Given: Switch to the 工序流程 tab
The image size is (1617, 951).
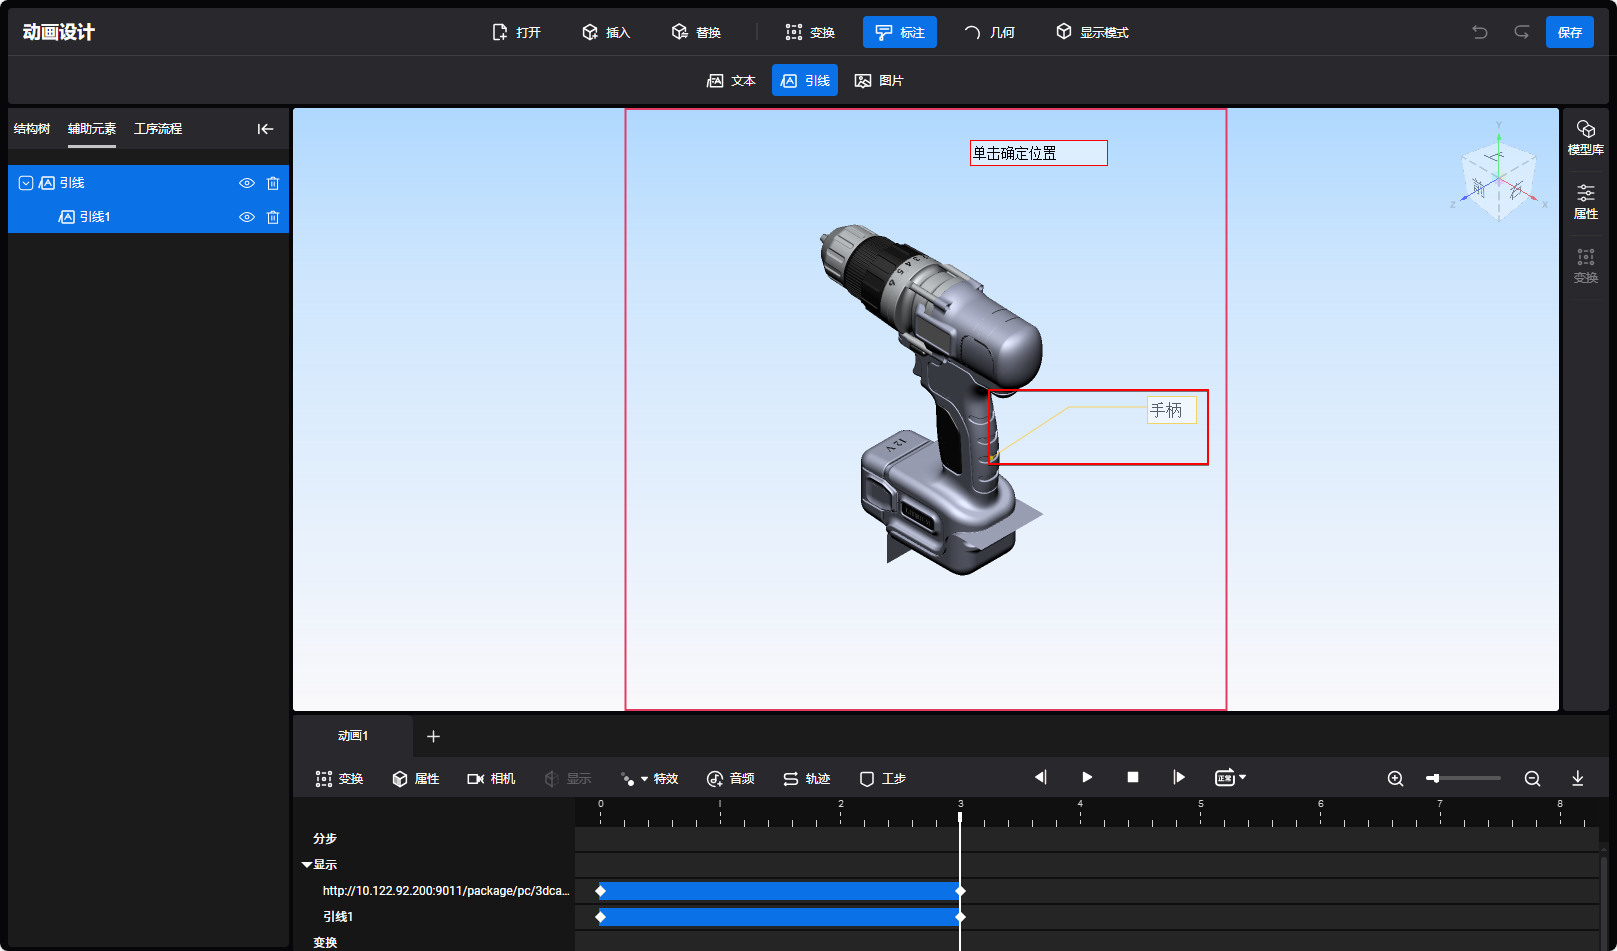Looking at the screenshot, I should pyautogui.click(x=158, y=129).
